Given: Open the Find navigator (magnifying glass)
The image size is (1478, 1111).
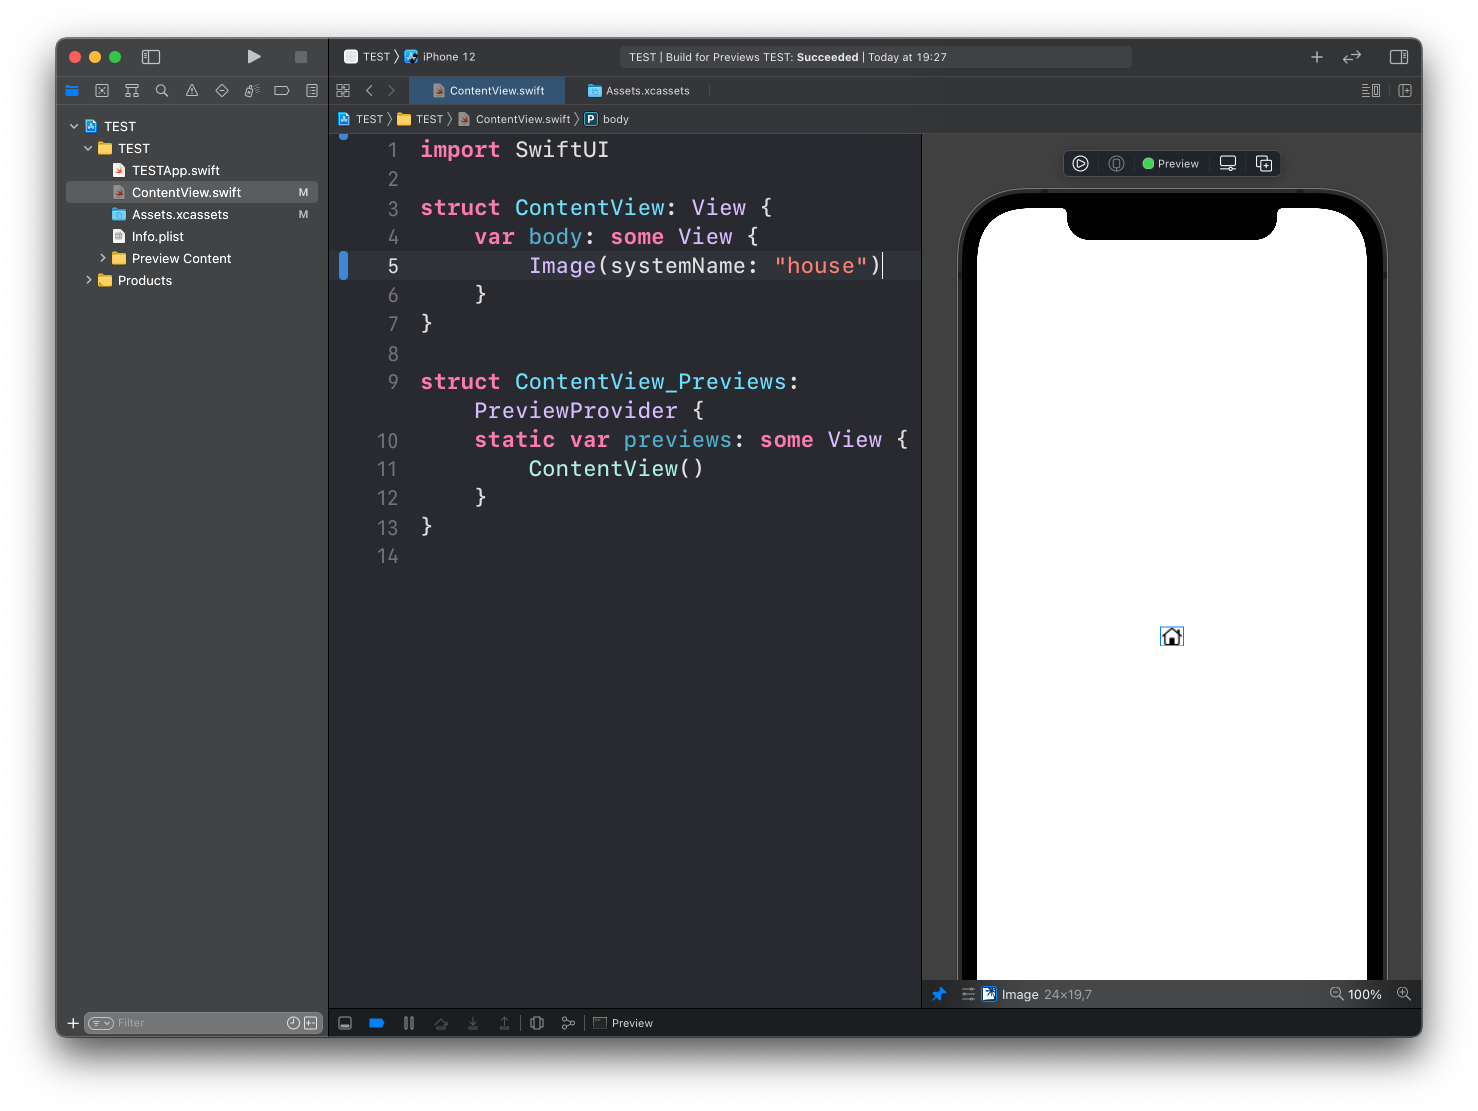Looking at the screenshot, I should pos(162,90).
